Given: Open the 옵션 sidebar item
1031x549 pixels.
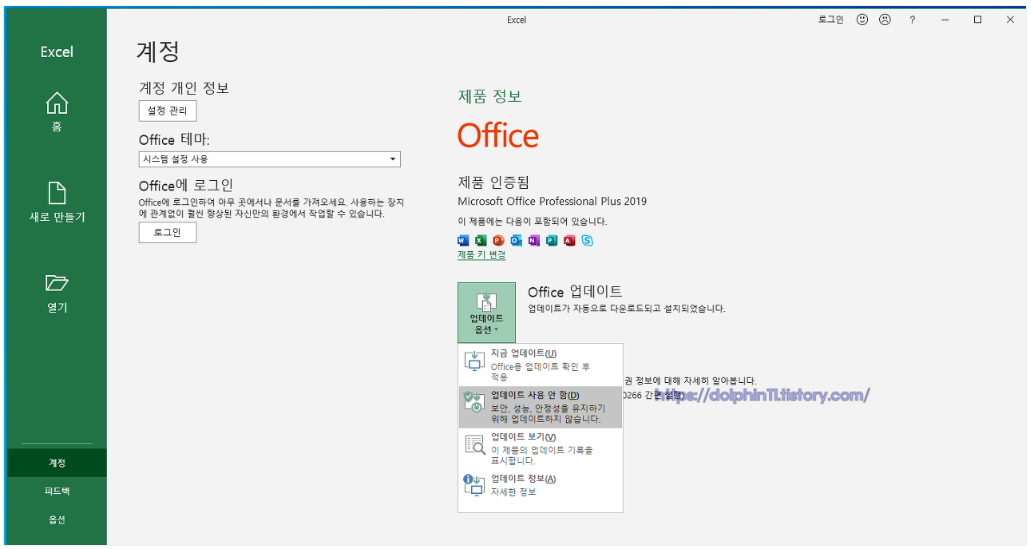Looking at the screenshot, I should [x=57, y=519].
